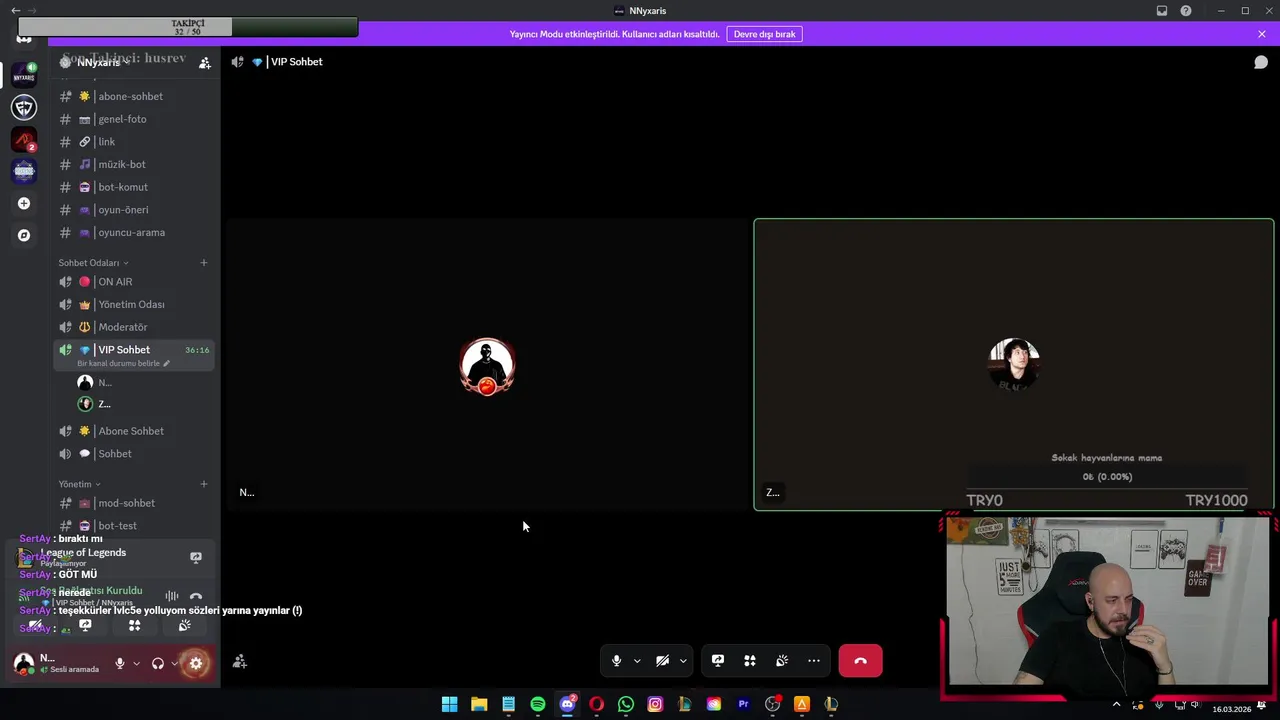The height and width of the screenshot is (720, 1280).
Task: Open oyuncu-arama text channel
Action: (133, 232)
